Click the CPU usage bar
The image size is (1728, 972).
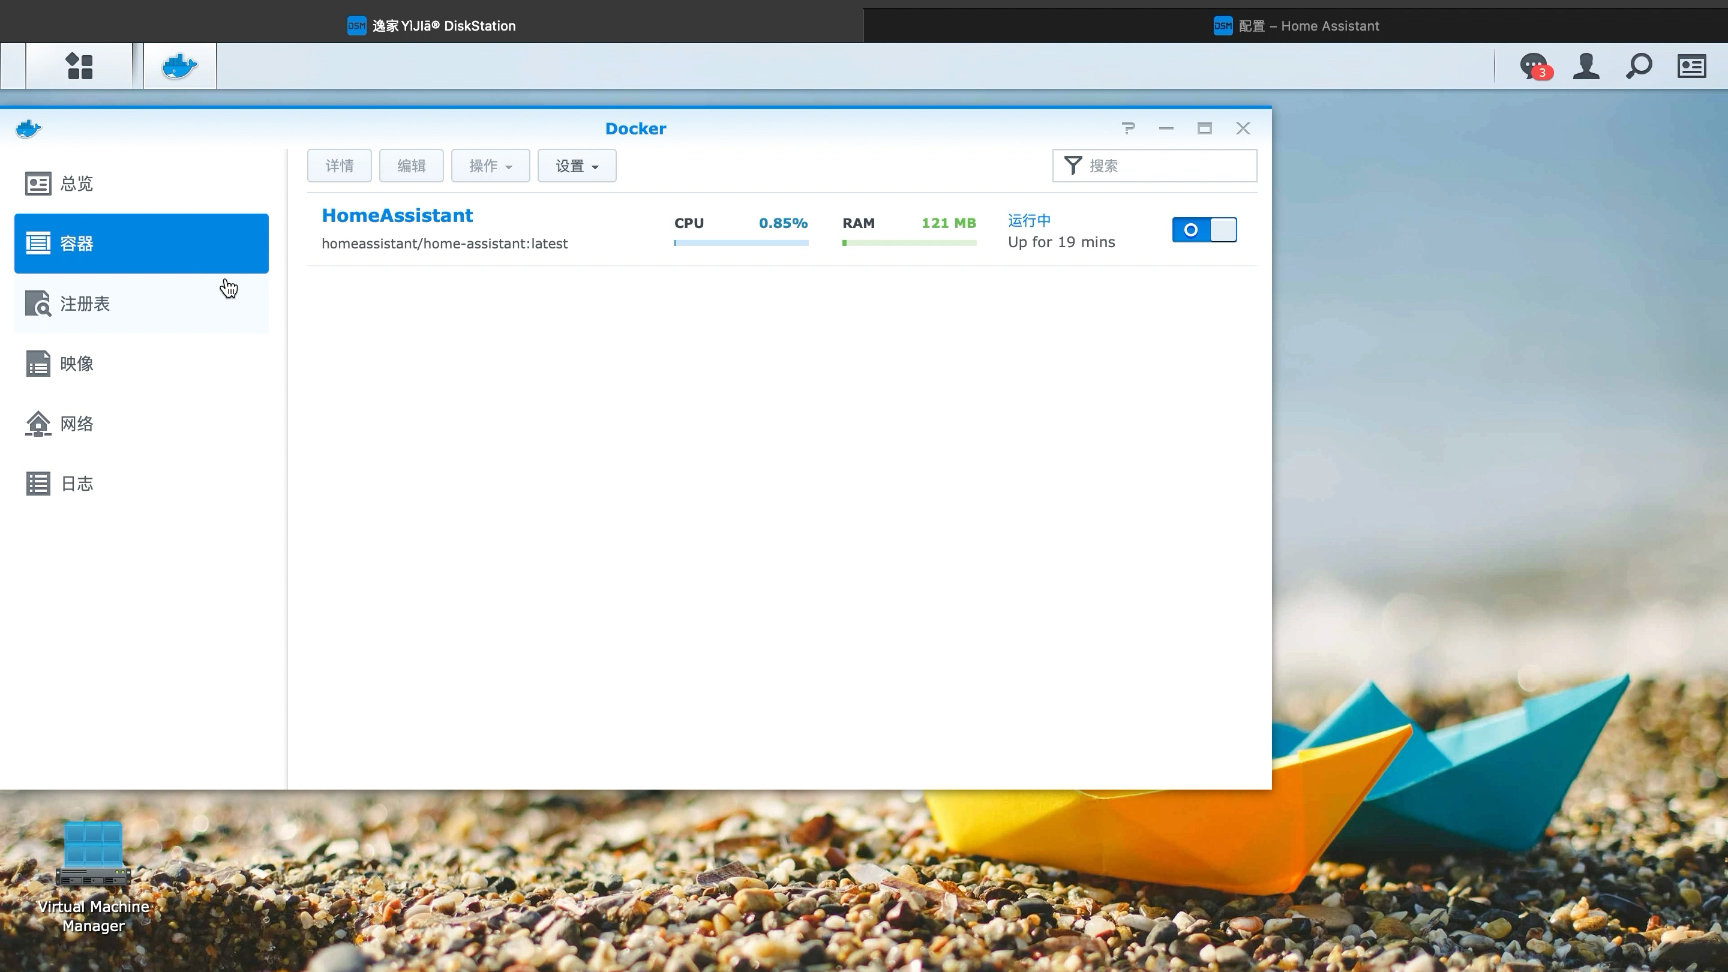click(741, 243)
